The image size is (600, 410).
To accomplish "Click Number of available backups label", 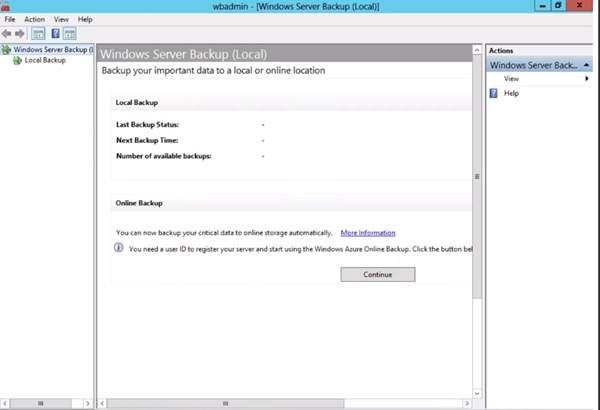I will click(x=163, y=156).
